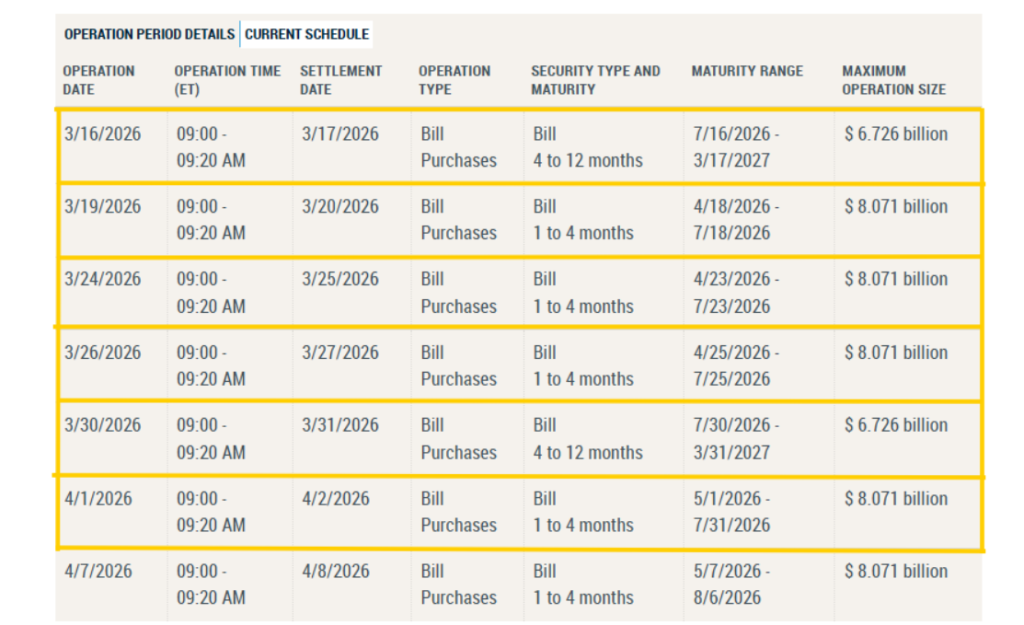The image size is (1024, 625).
Task: Click the SETTLEMENT DATE column header
Action: click(x=339, y=79)
